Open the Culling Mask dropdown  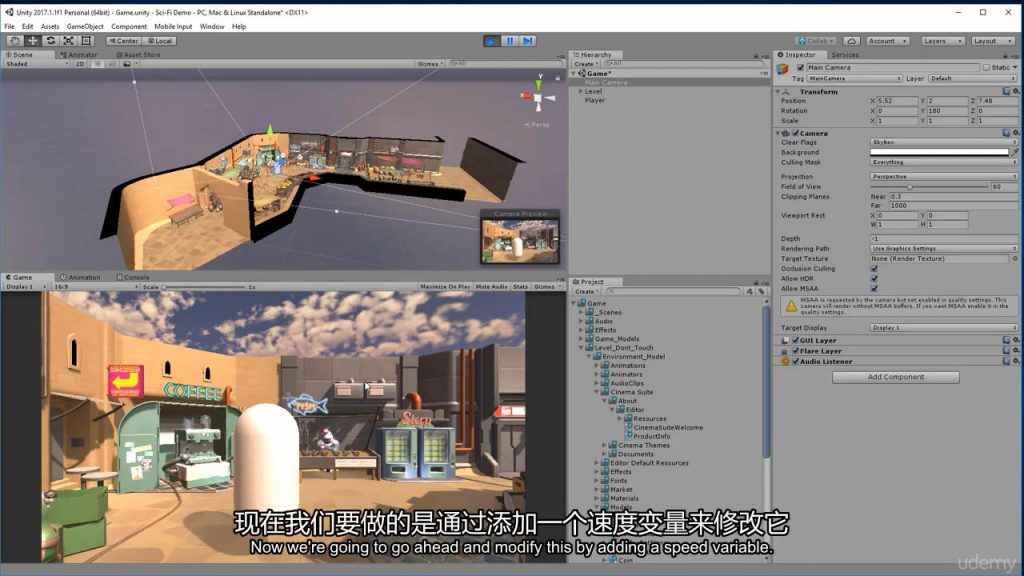point(944,162)
